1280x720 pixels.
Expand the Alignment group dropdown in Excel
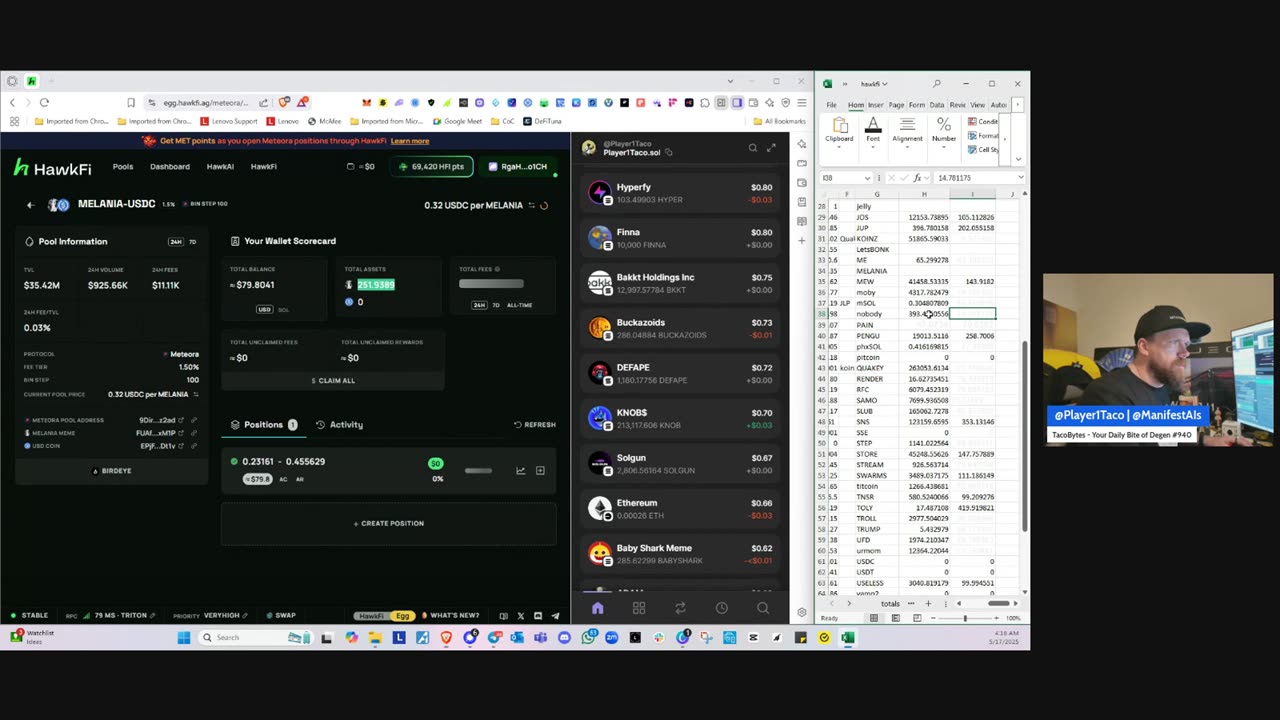click(x=907, y=131)
